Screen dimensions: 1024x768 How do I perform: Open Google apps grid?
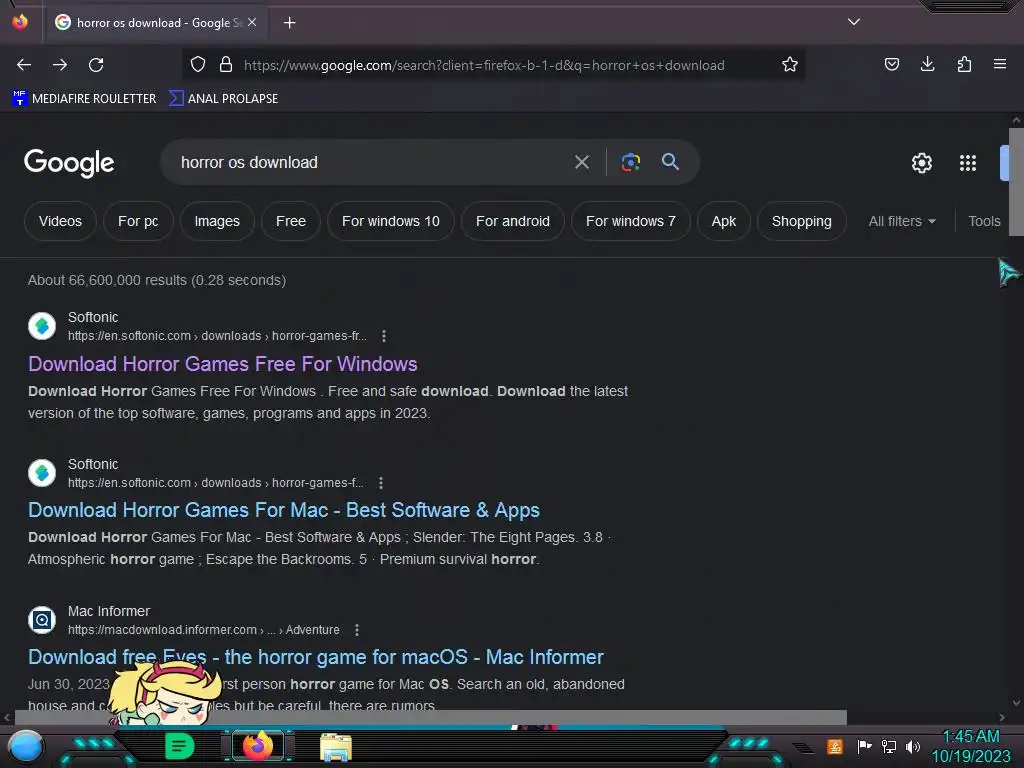(x=968, y=163)
